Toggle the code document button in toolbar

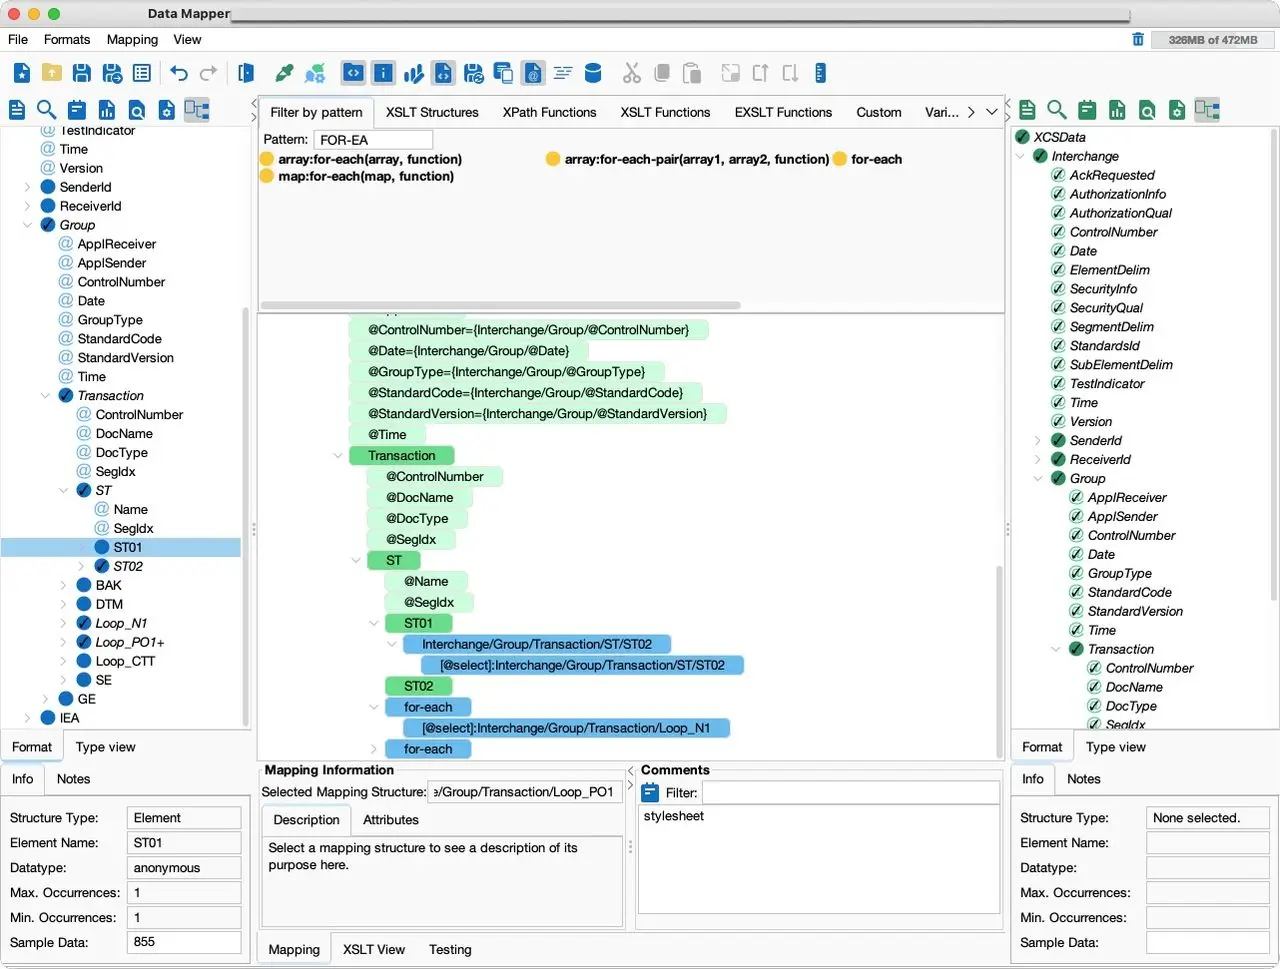444,73
